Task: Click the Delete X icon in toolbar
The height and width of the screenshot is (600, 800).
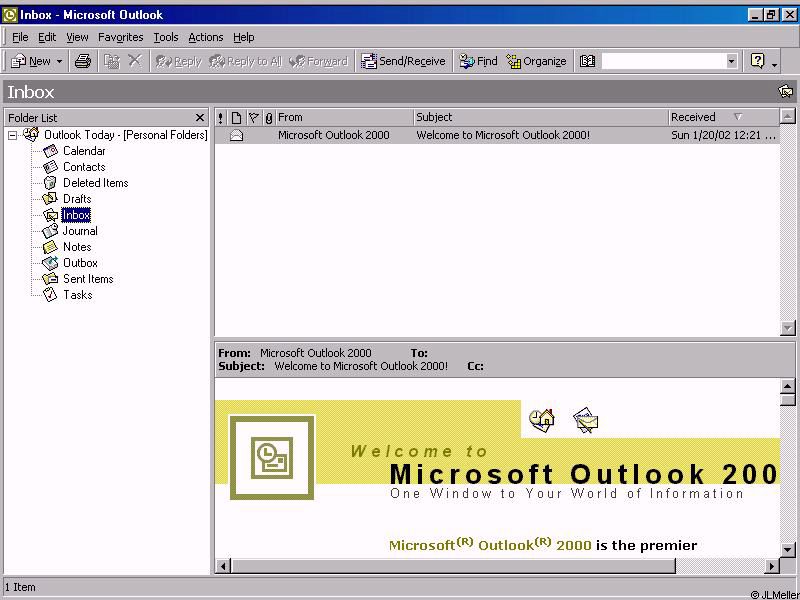Action: [x=135, y=61]
